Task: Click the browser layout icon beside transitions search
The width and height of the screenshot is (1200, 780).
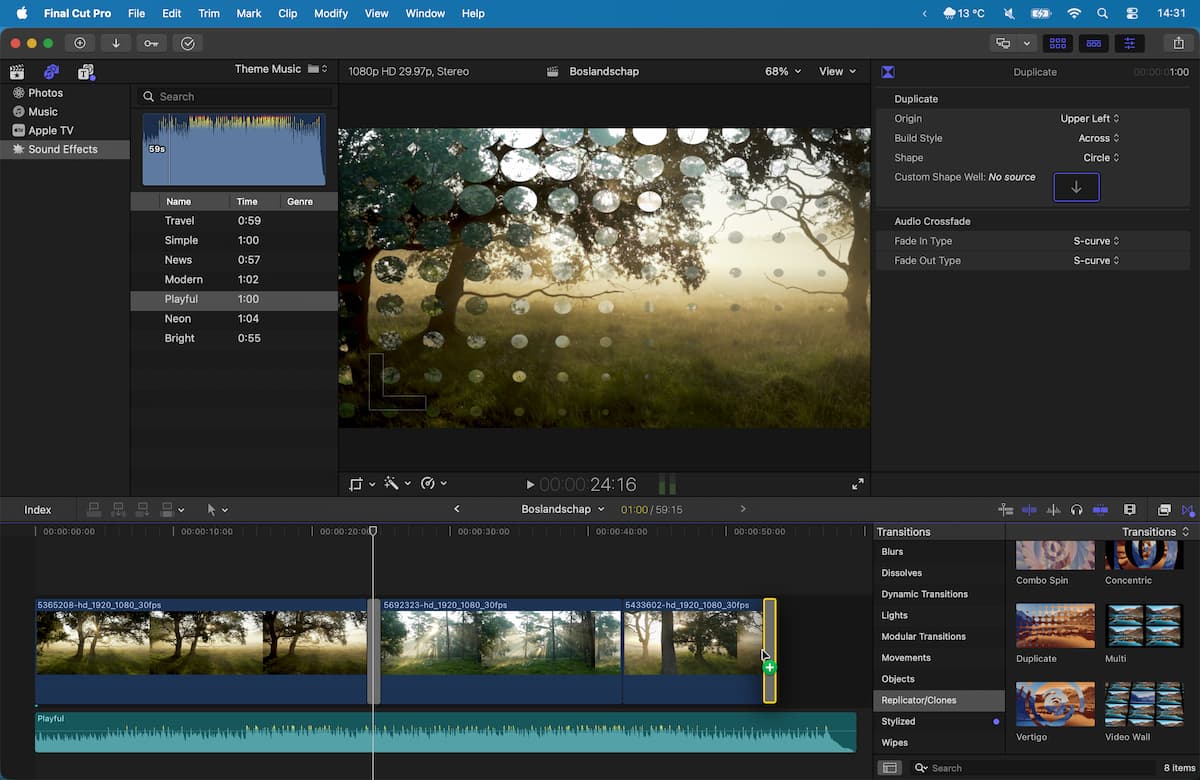Action: pos(889,768)
